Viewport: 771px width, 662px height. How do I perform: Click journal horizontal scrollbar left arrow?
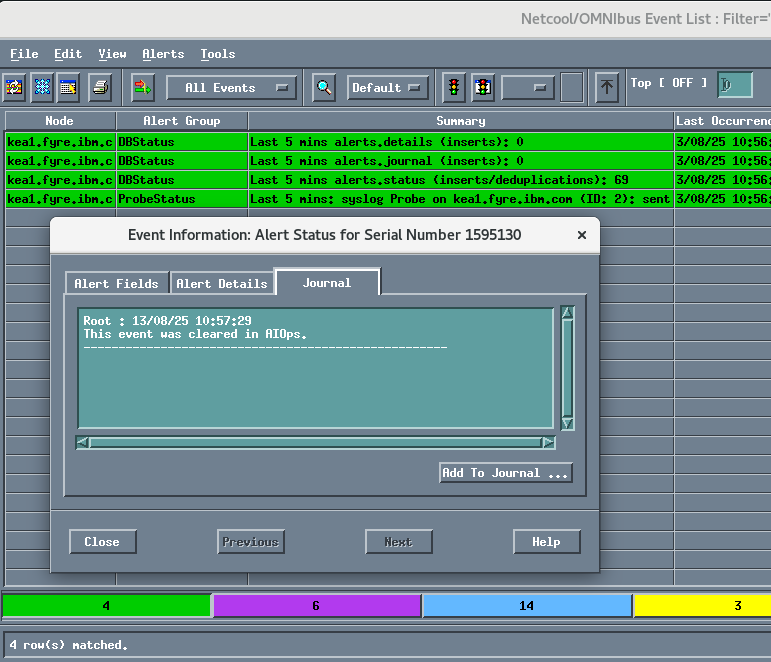click(83, 443)
